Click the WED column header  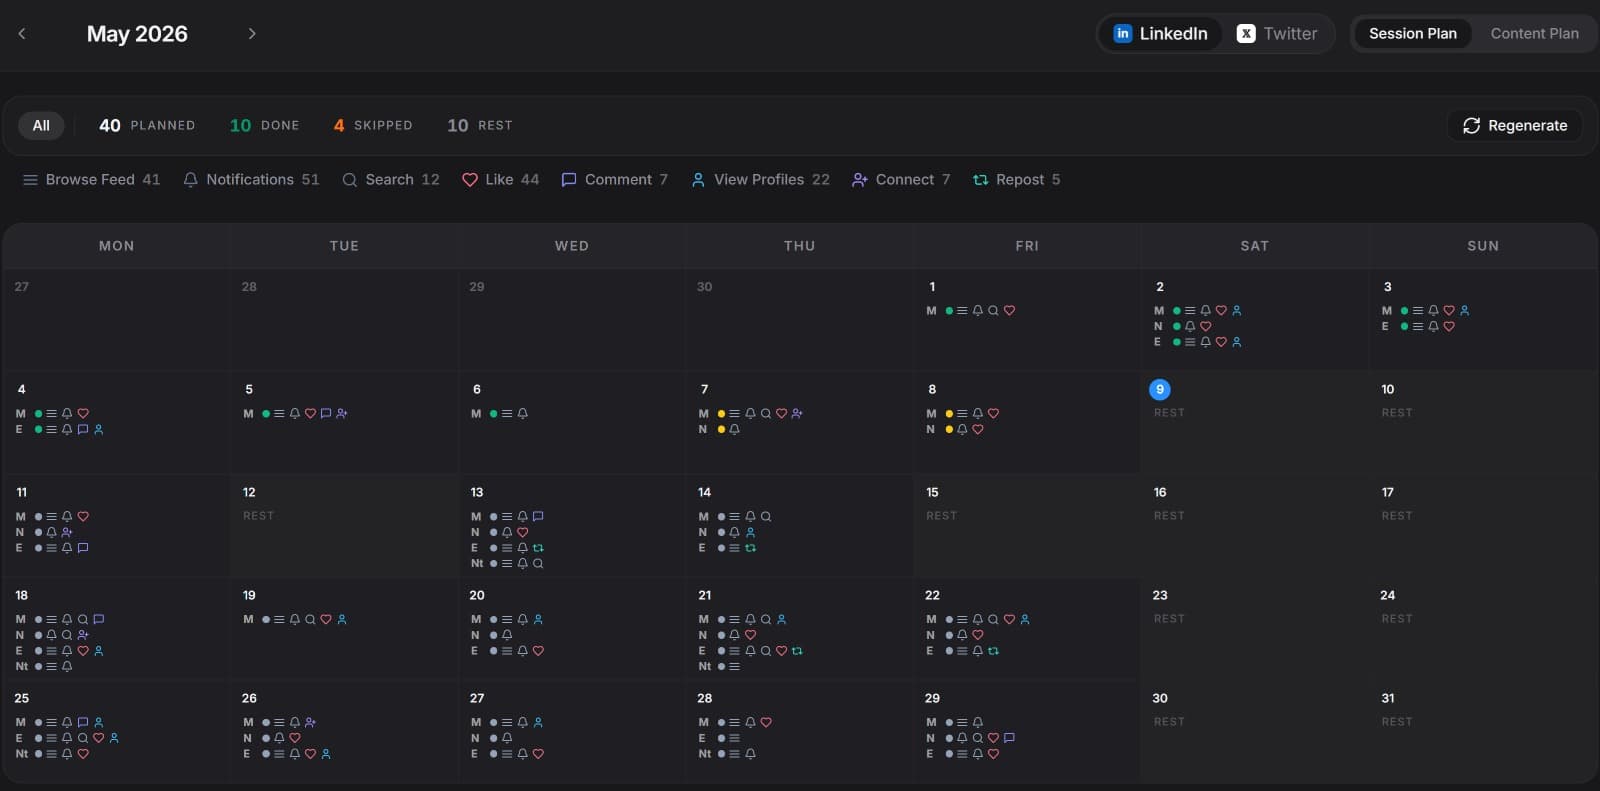point(572,246)
